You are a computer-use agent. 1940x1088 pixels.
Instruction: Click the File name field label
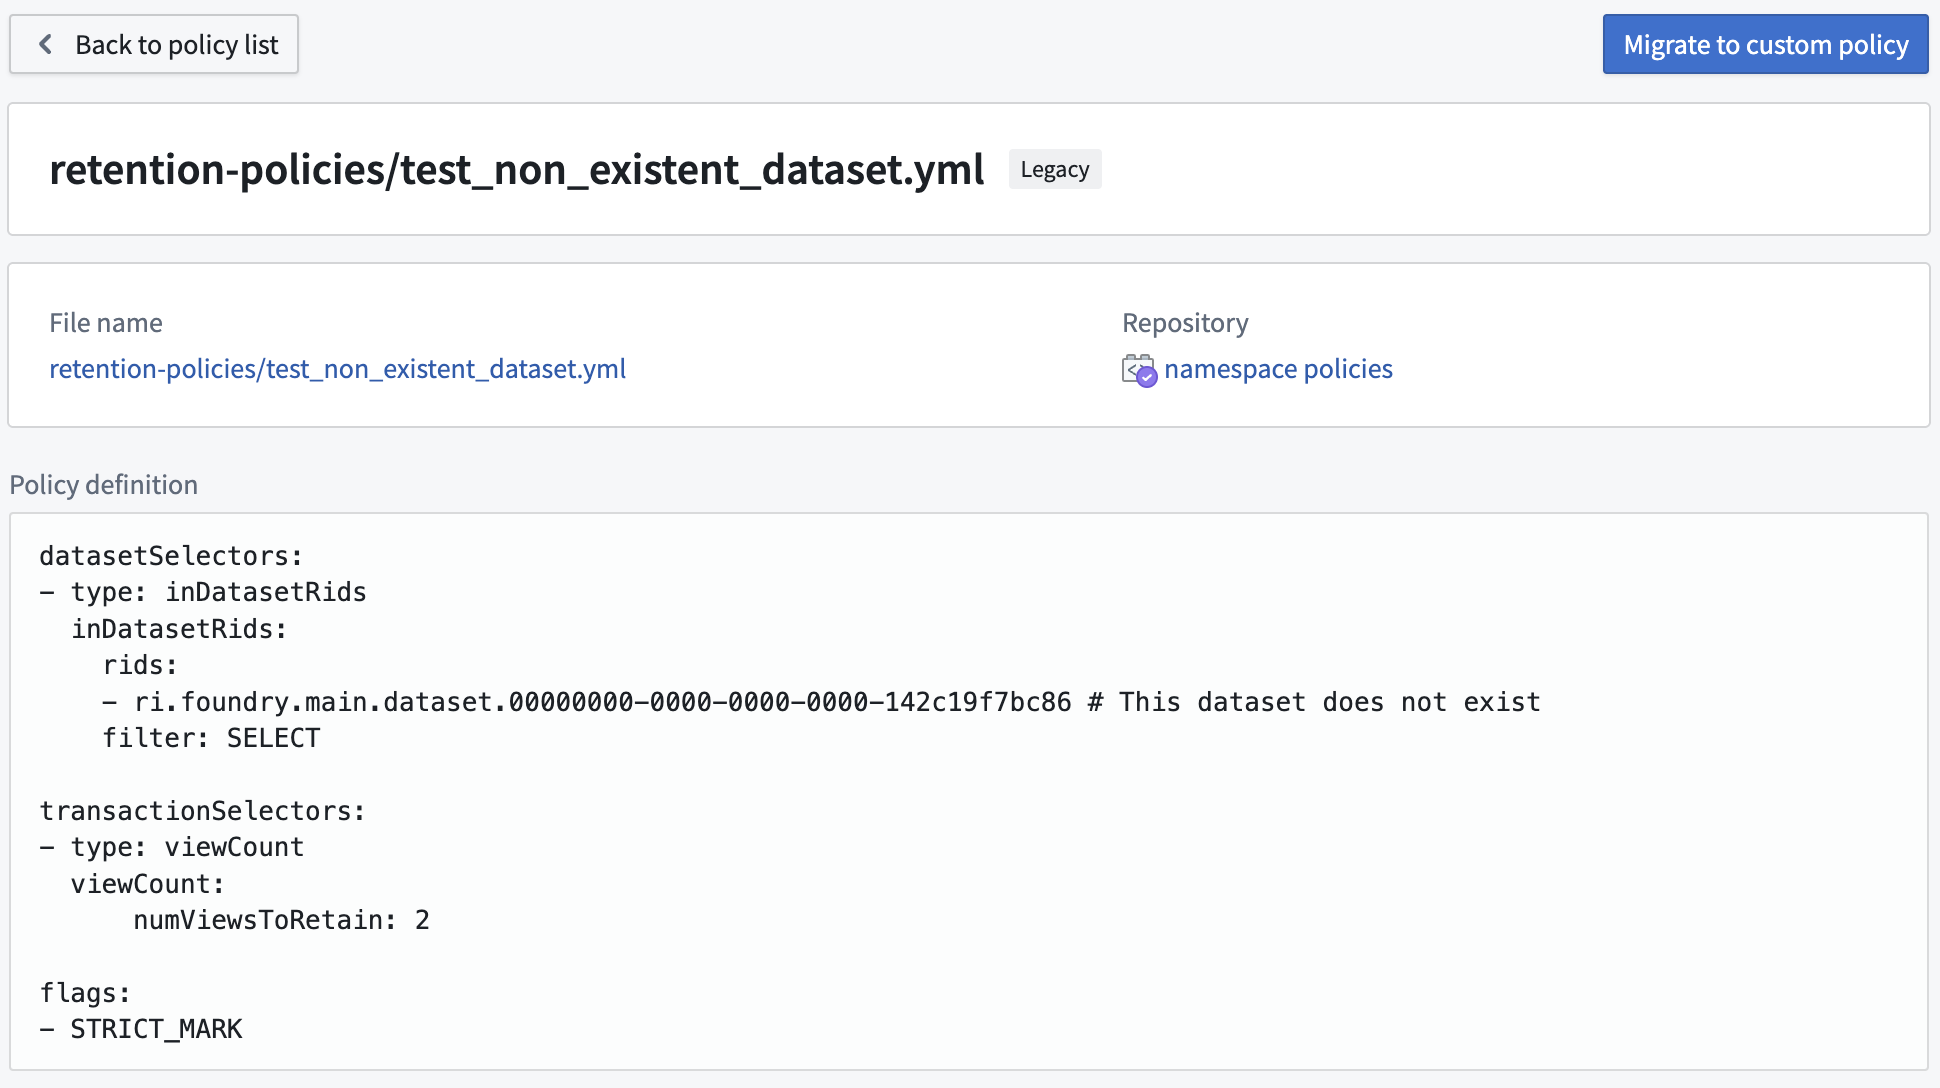(106, 323)
